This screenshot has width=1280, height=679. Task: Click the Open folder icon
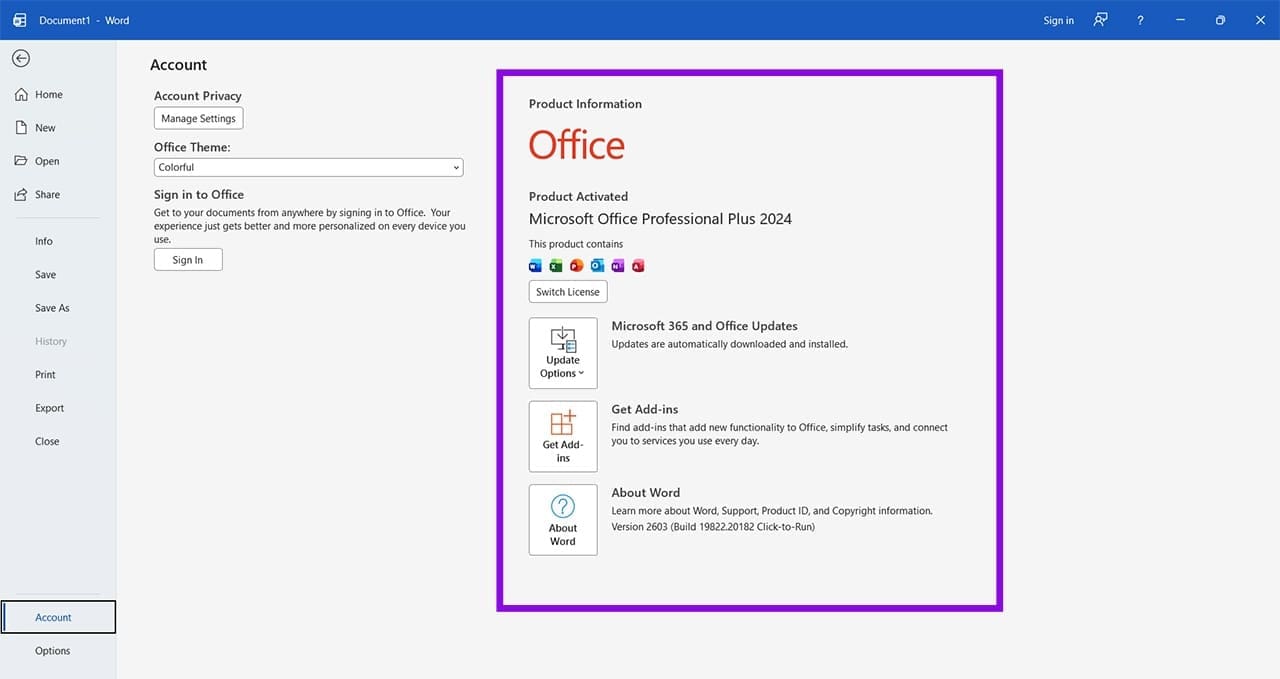(x=21, y=161)
